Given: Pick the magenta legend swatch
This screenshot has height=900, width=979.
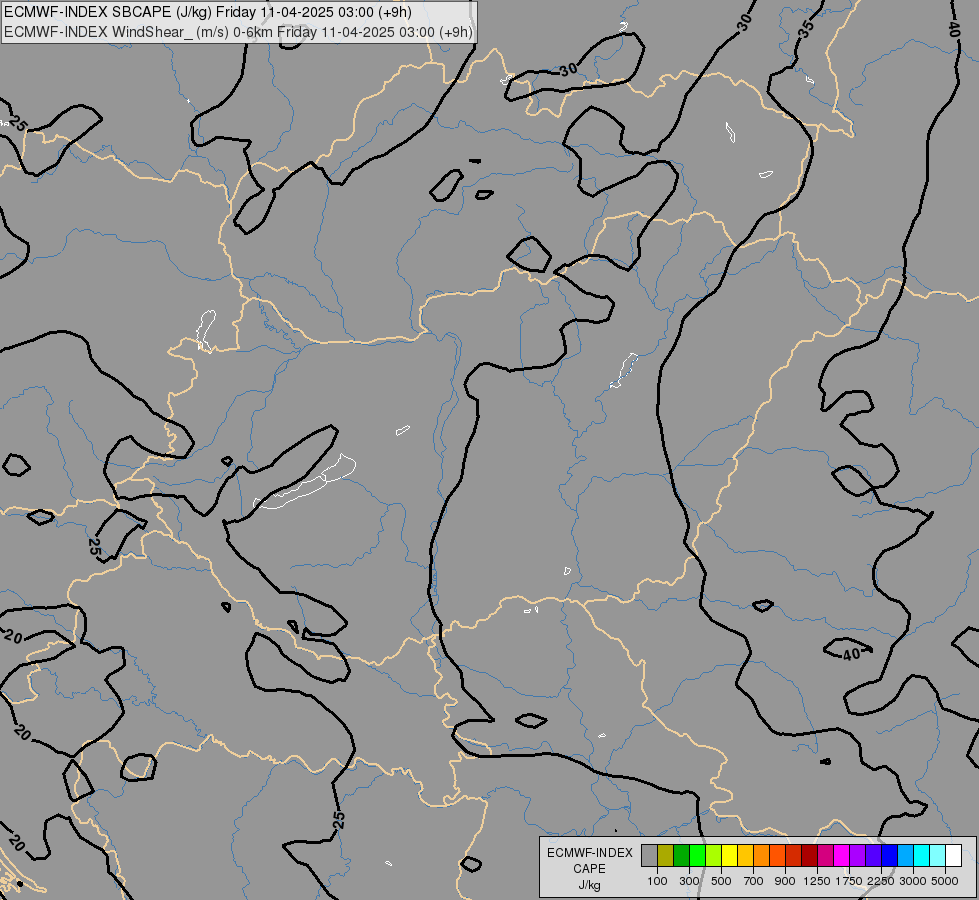Looking at the screenshot, I should click(841, 855).
